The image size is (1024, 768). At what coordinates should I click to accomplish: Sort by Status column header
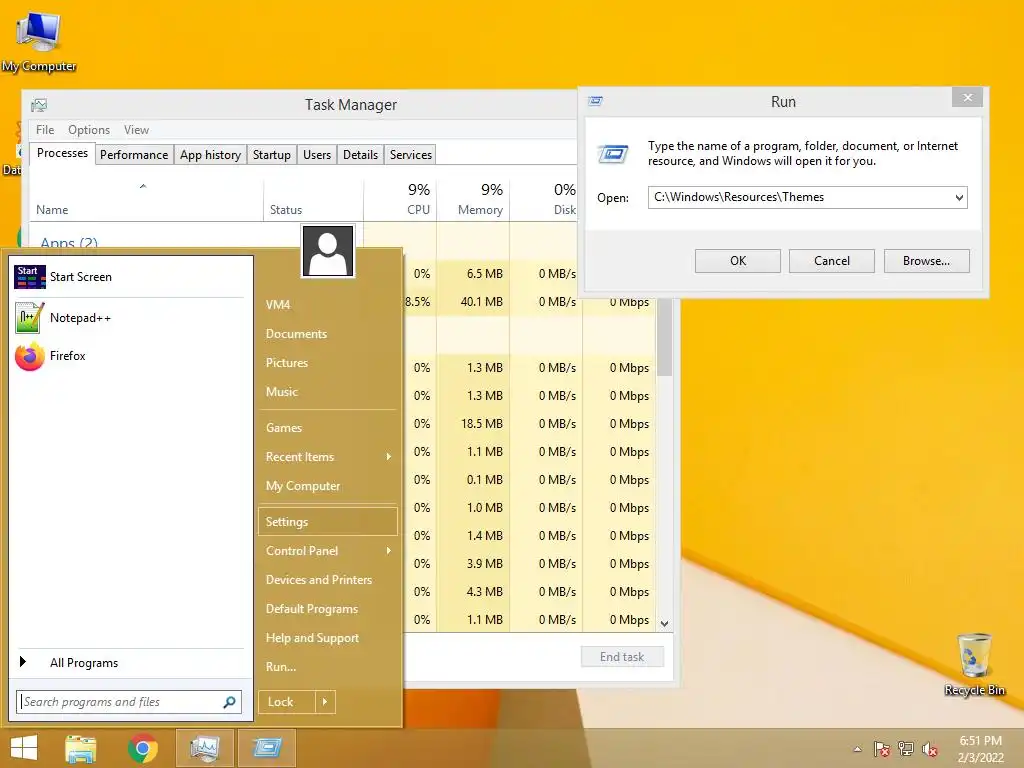pyautogui.click(x=313, y=199)
